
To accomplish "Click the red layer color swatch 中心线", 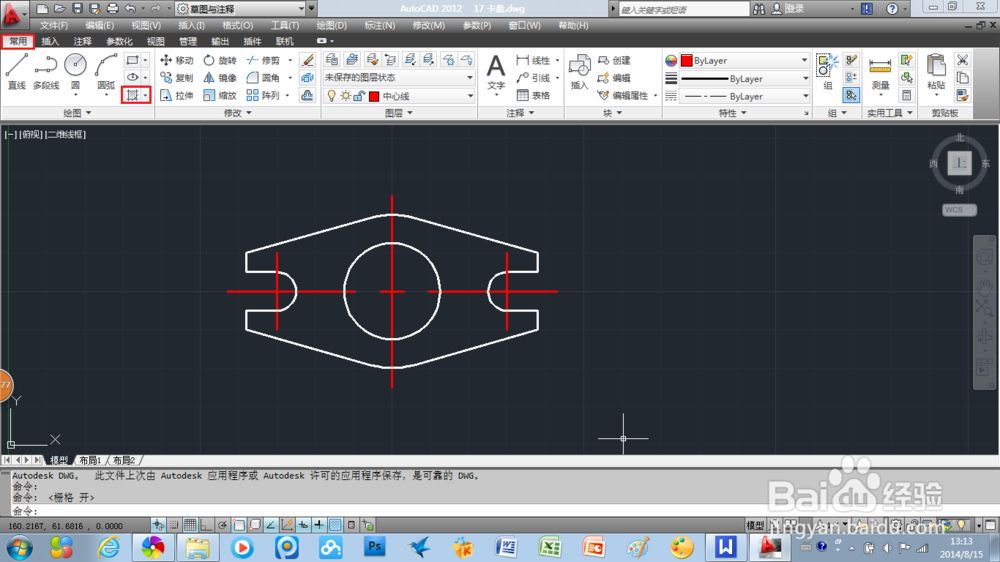I will [x=374, y=96].
